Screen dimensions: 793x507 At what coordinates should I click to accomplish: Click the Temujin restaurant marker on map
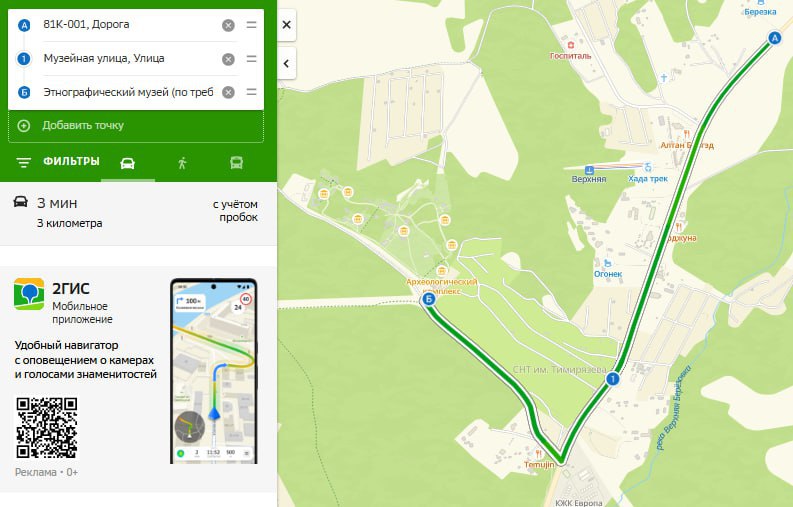click(x=539, y=453)
